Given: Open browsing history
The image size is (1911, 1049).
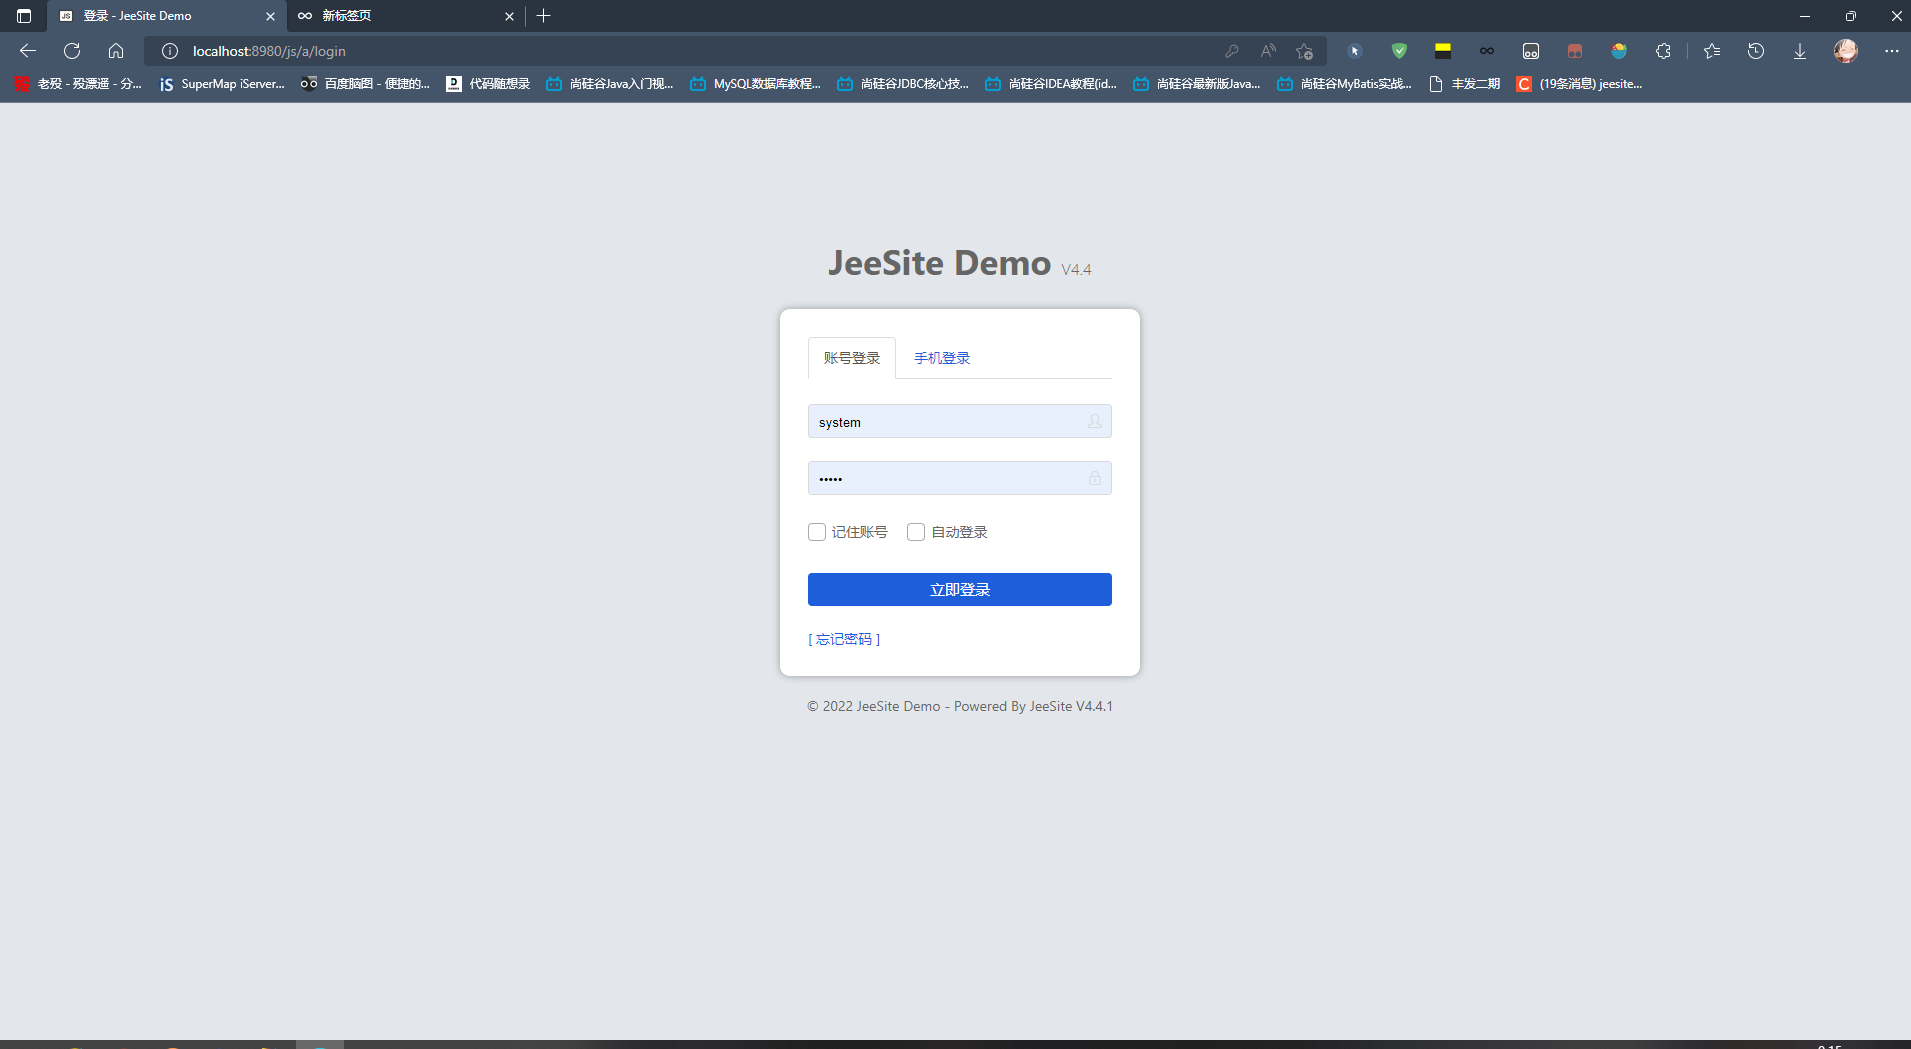Looking at the screenshot, I should coord(1756,51).
